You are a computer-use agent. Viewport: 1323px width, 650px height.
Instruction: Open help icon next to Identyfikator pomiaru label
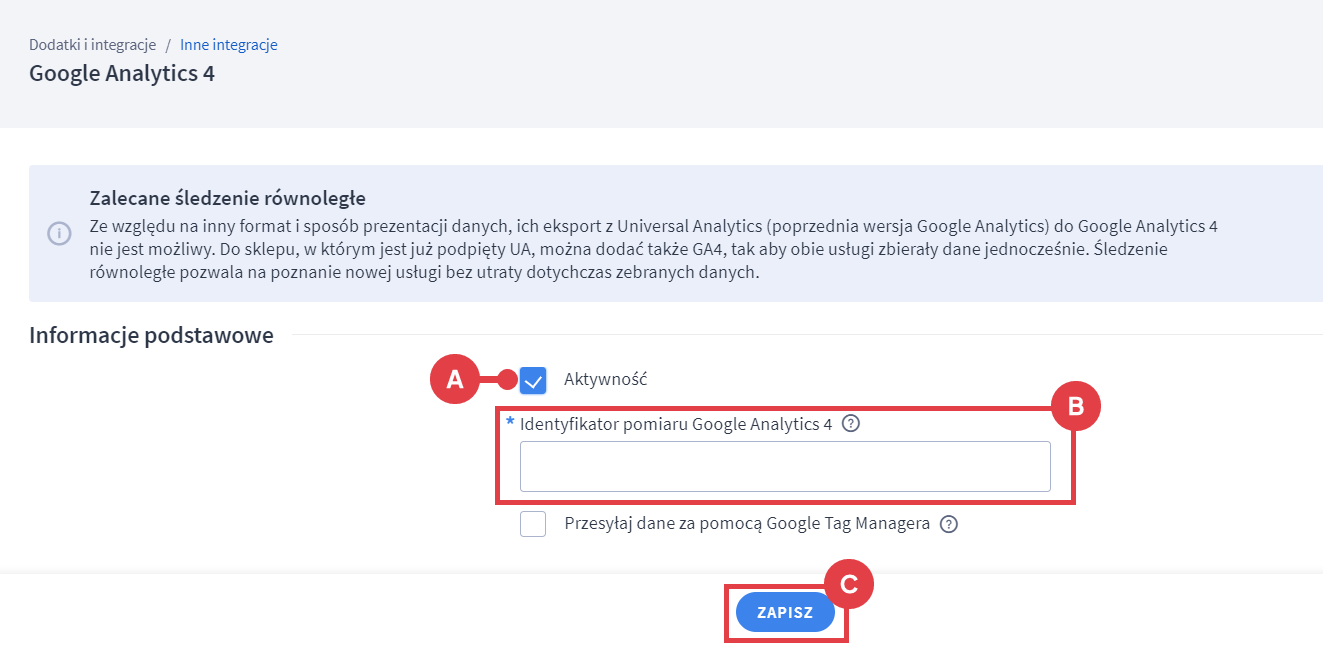851,423
